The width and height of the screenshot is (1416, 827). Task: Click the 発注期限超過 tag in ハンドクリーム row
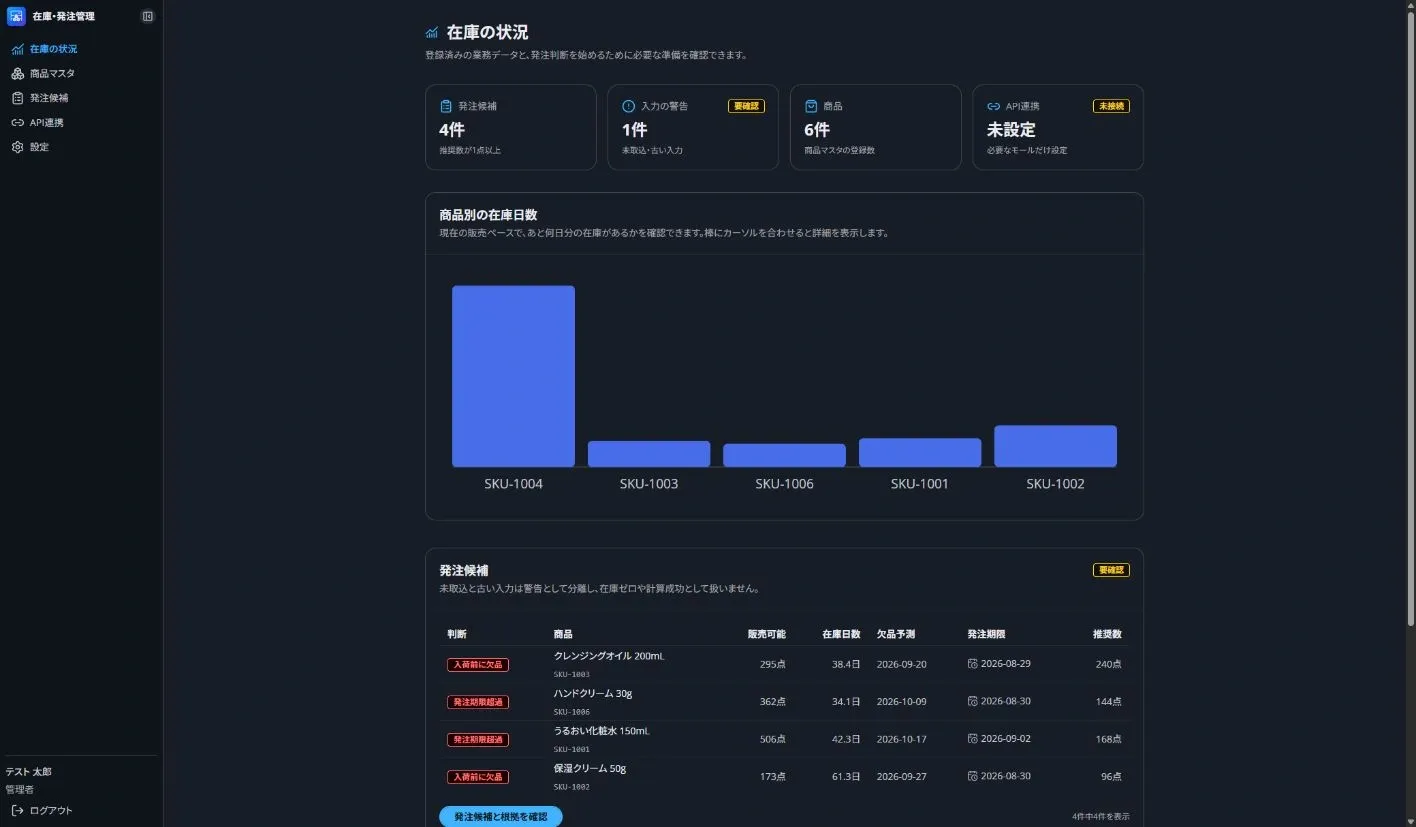pos(478,702)
